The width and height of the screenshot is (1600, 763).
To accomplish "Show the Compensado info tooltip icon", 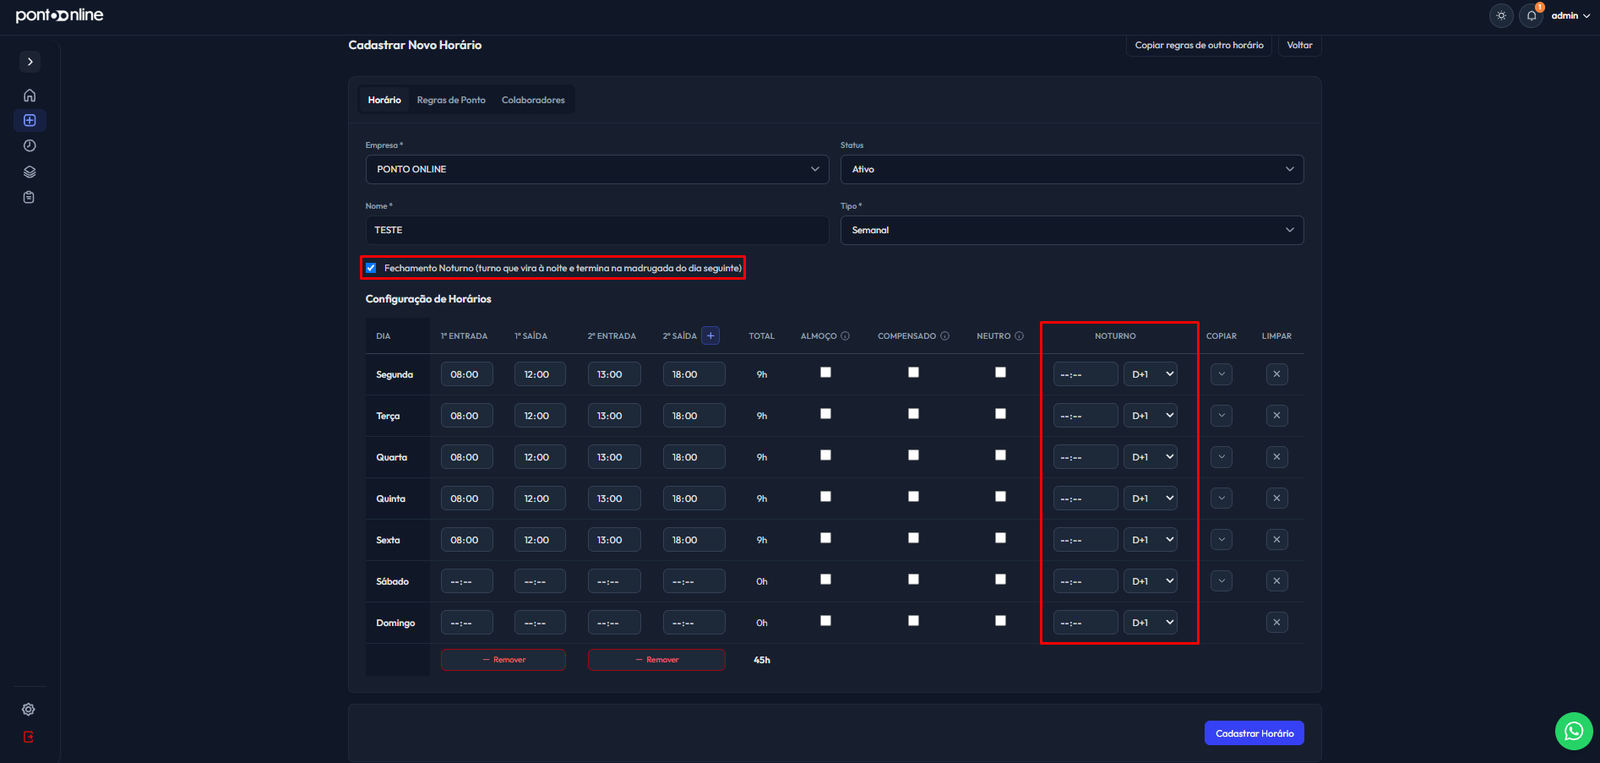I will click(x=945, y=336).
